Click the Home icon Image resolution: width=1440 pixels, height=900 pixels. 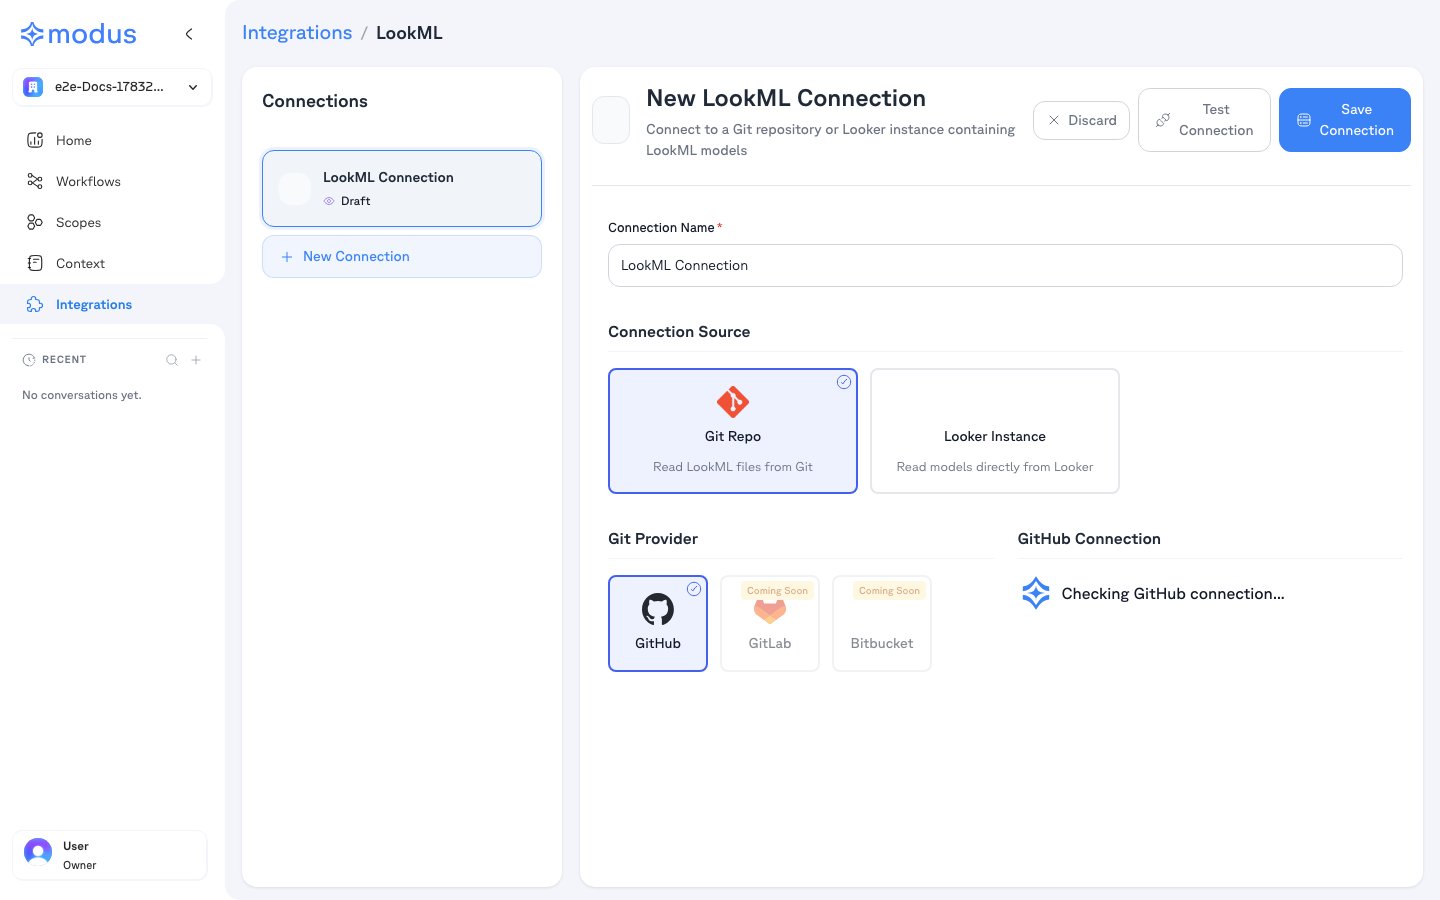click(35, 140)
